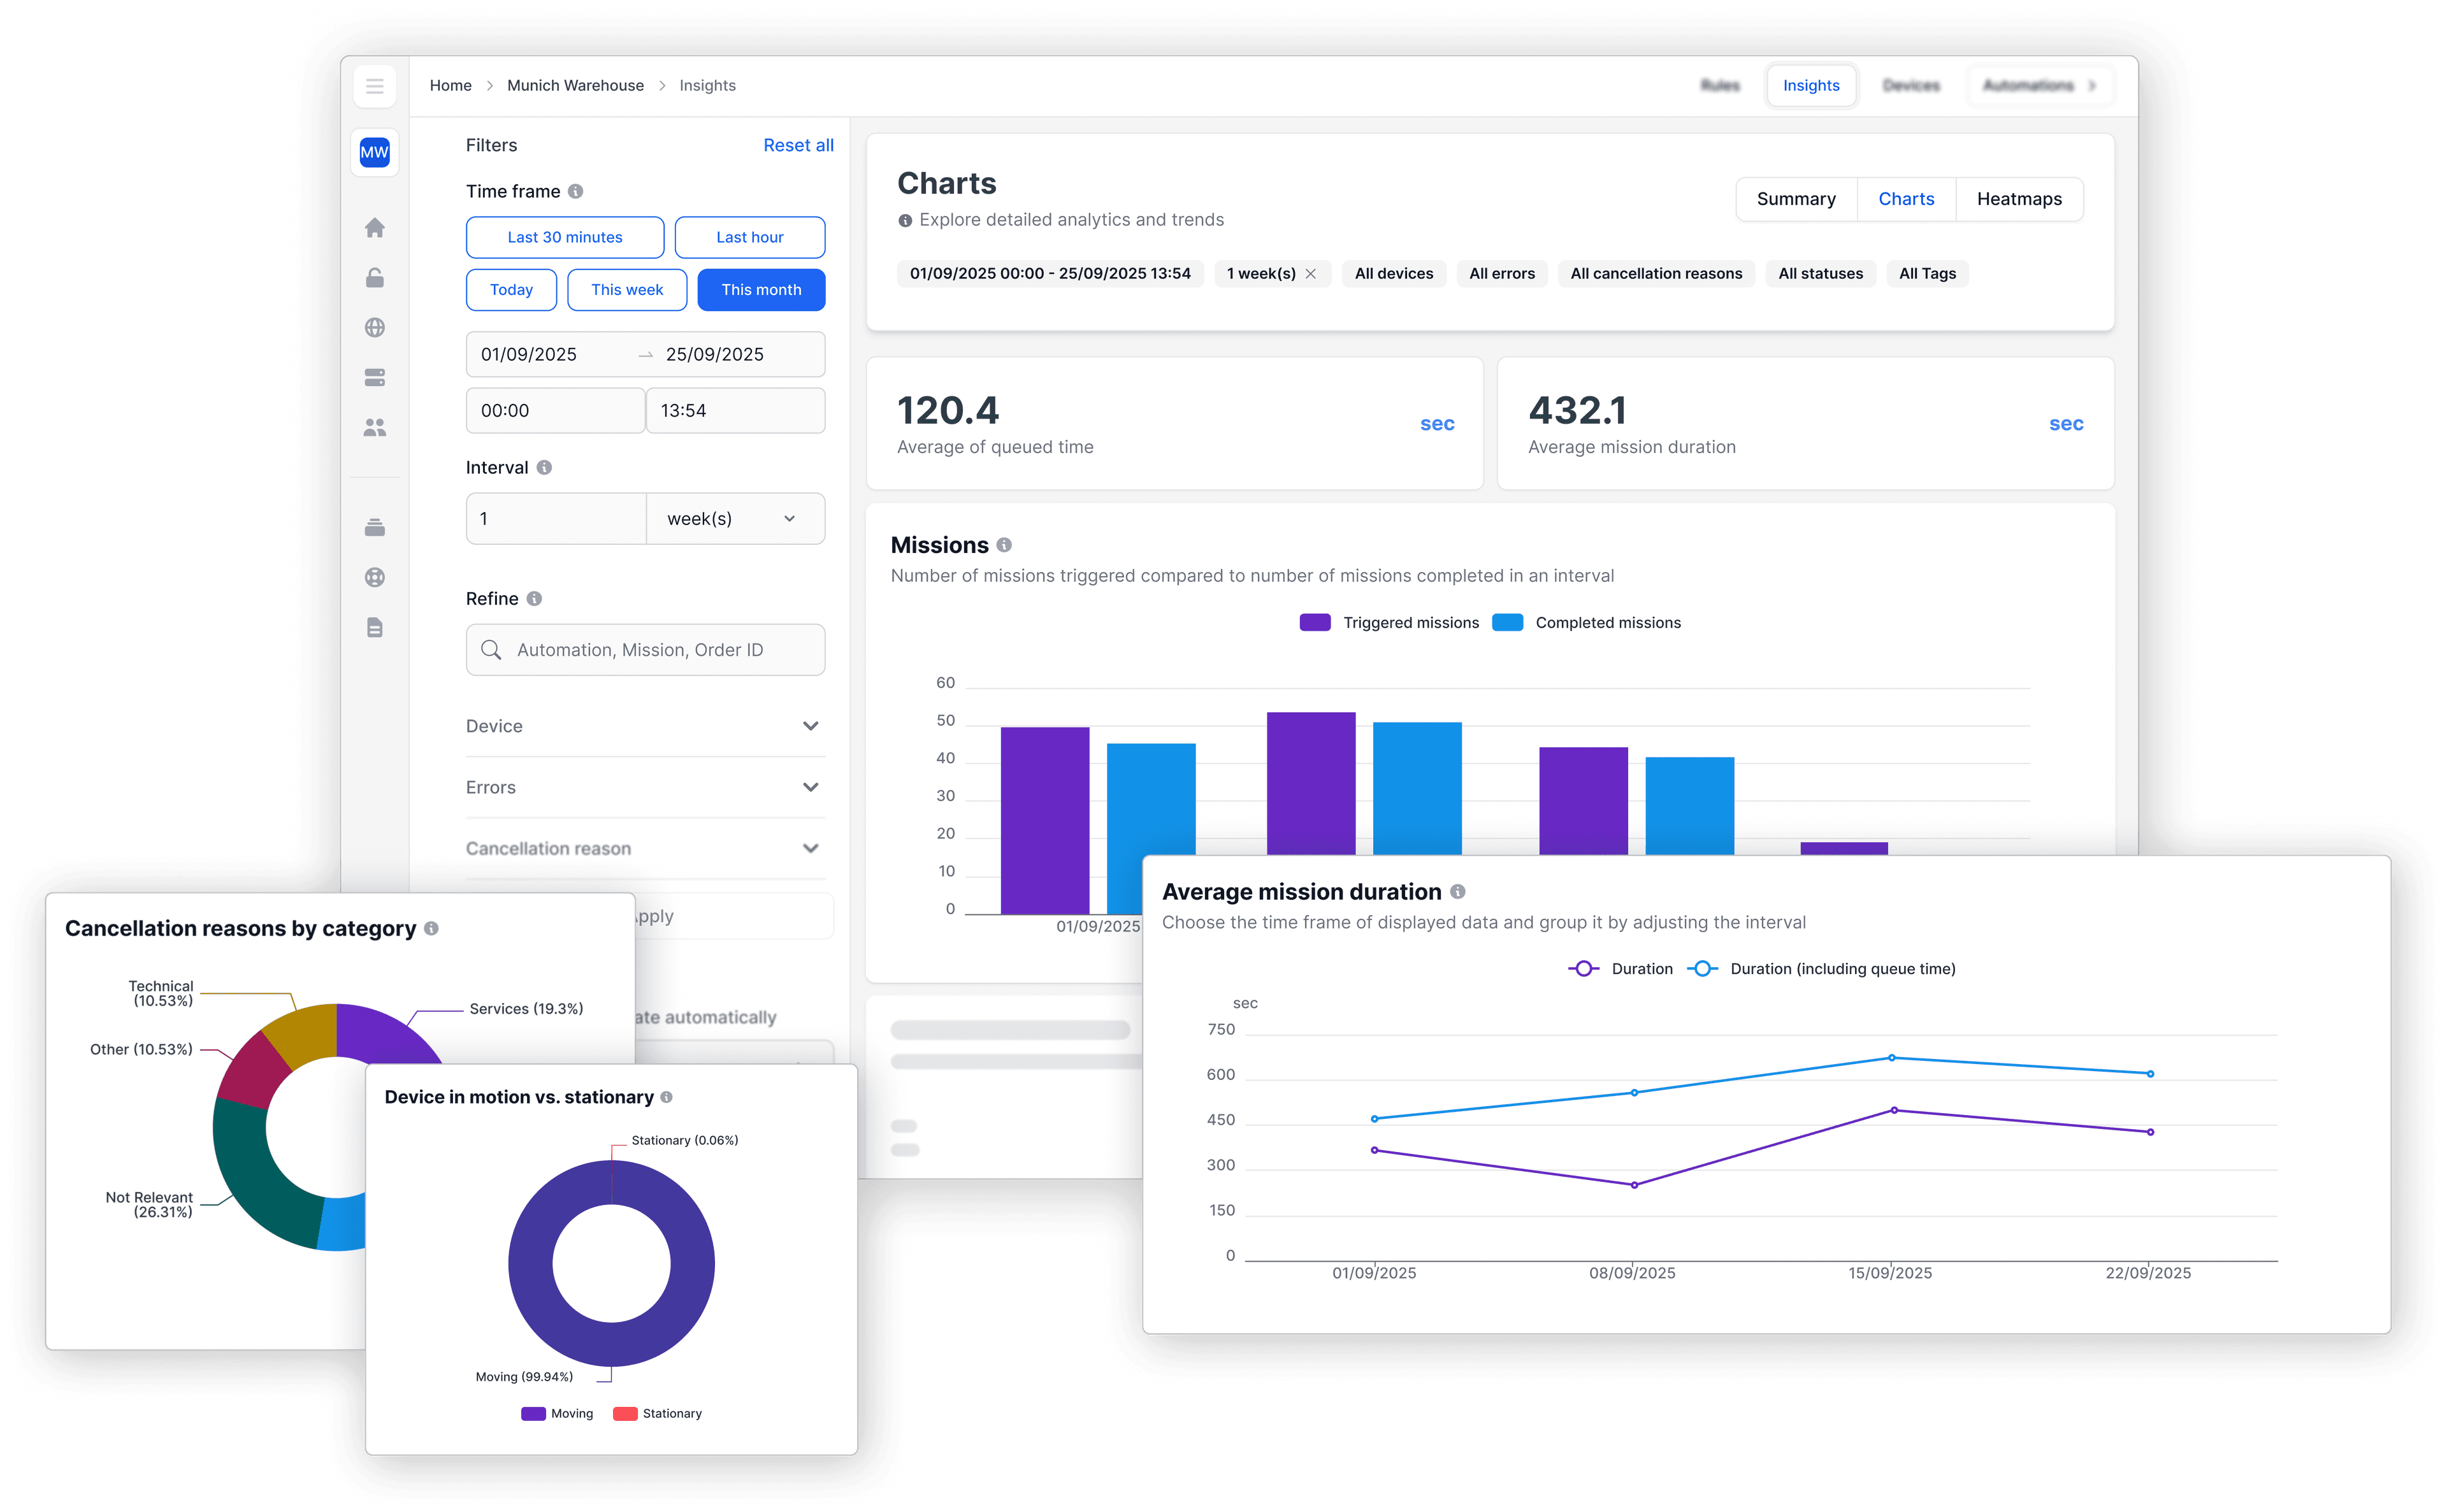Open the layers stack sidebar icon

(374, 527)
